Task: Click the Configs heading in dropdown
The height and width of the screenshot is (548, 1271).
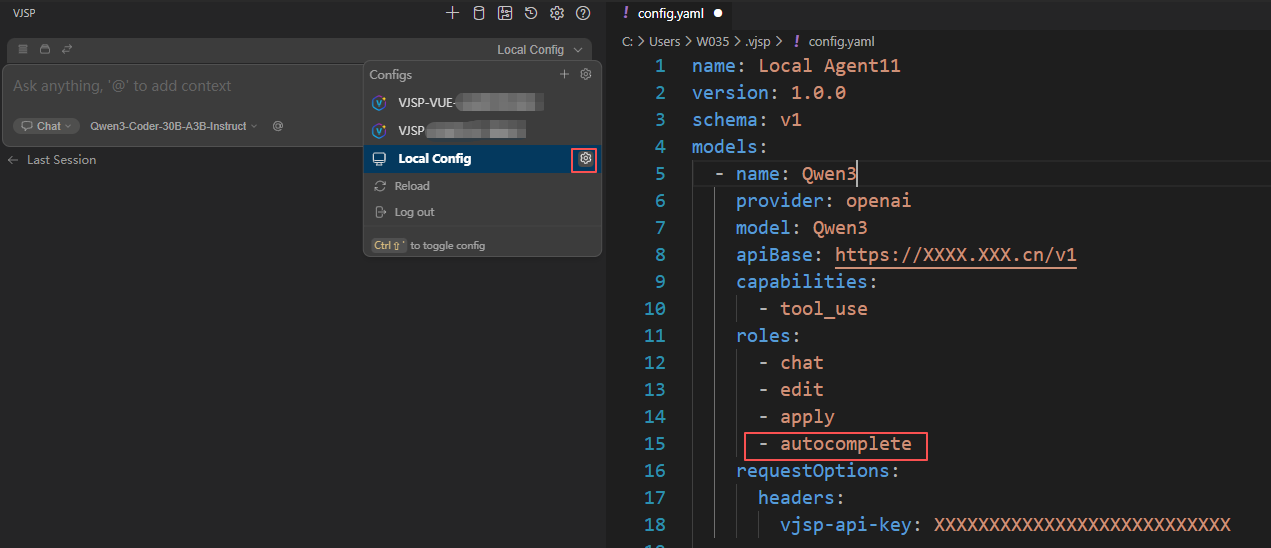Action: (391, 75)
